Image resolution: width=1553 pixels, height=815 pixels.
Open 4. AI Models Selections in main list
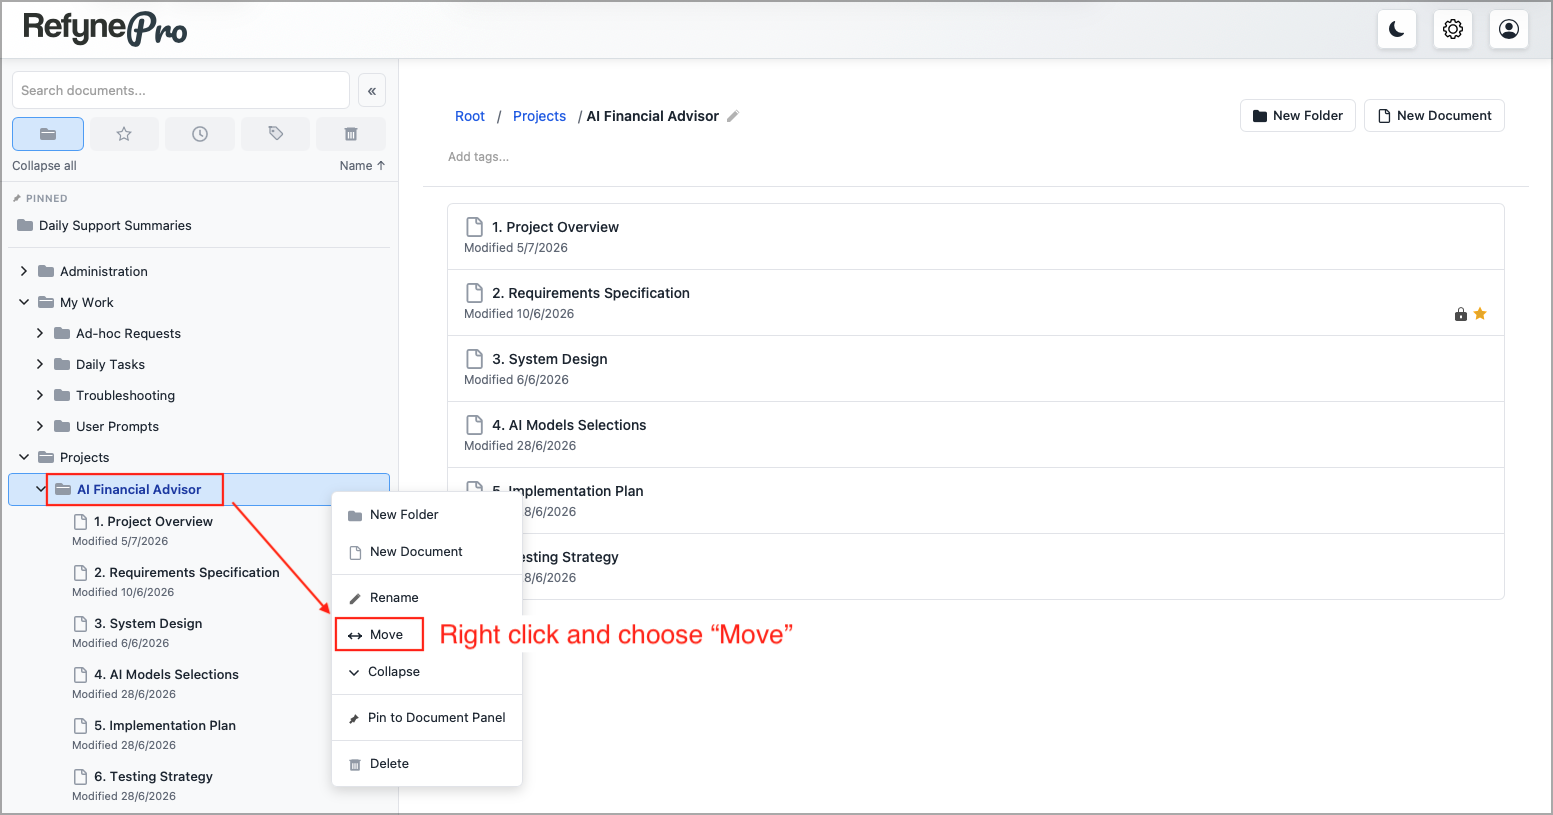coord(976,435)
